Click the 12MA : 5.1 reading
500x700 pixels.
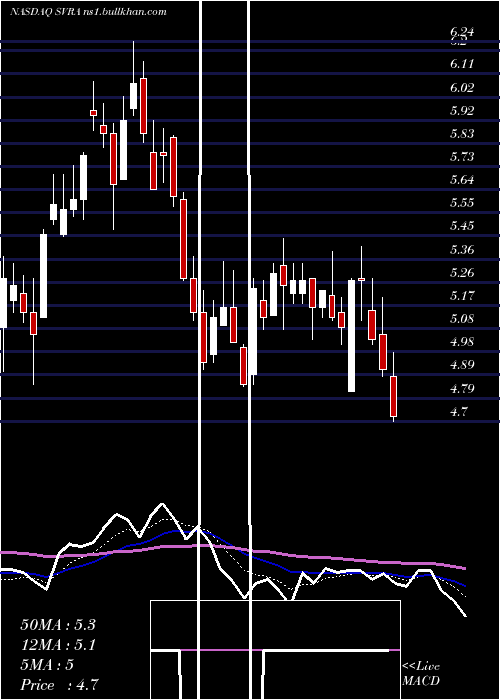(58, 645)
